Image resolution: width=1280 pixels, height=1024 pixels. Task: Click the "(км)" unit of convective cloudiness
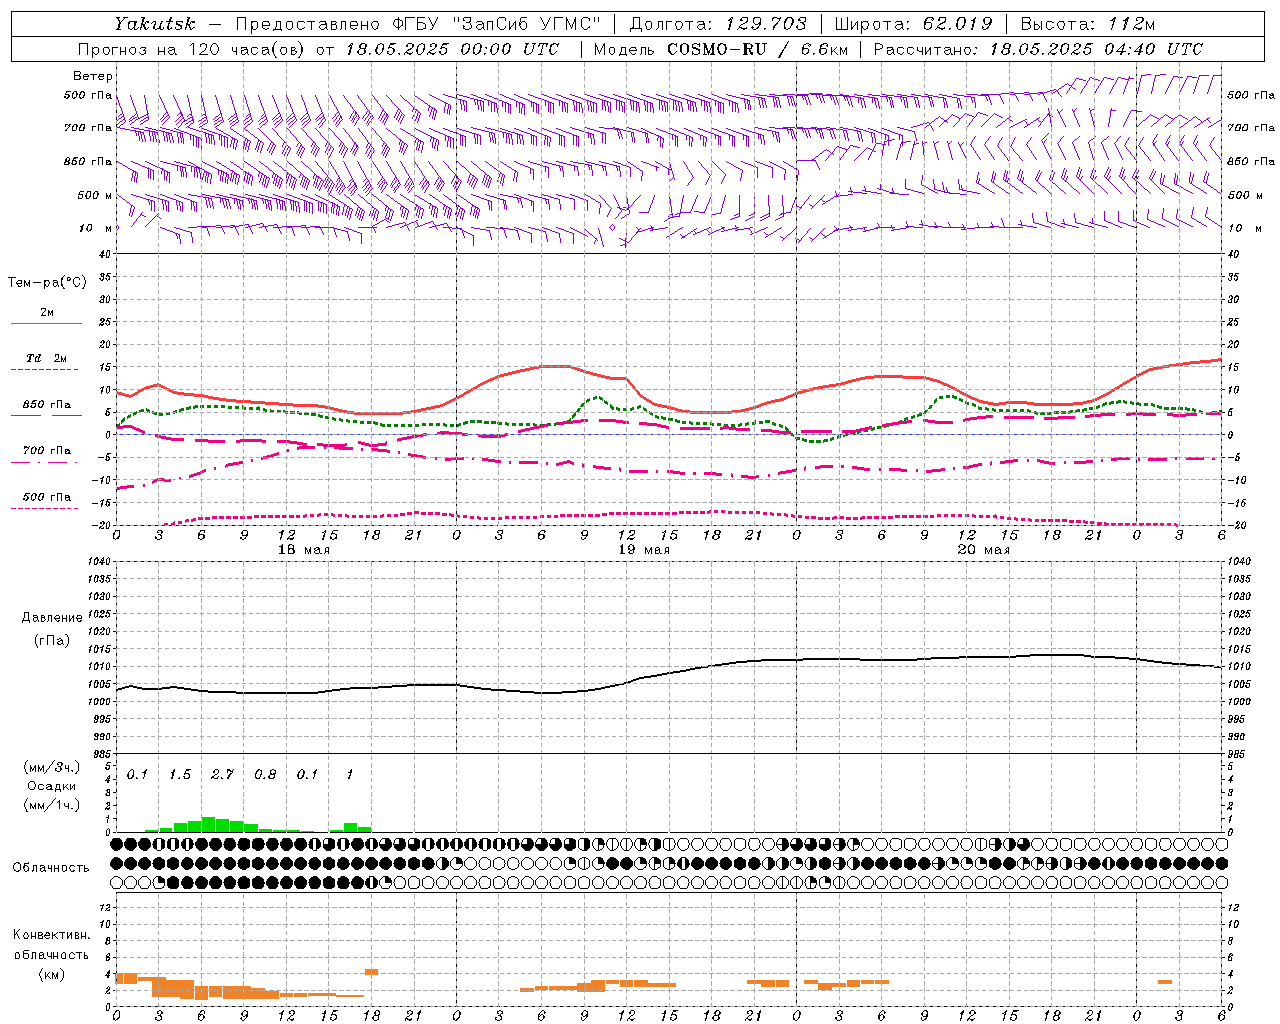pos(51,974)
